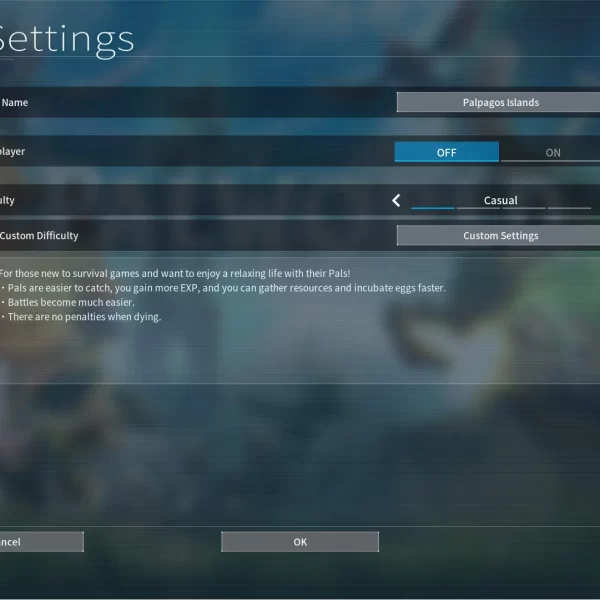Image resolution: width=600 pixels, height=600 pixels.
Task: Click the left arrow beside Casual difficulty
Action: click(396, 201)
